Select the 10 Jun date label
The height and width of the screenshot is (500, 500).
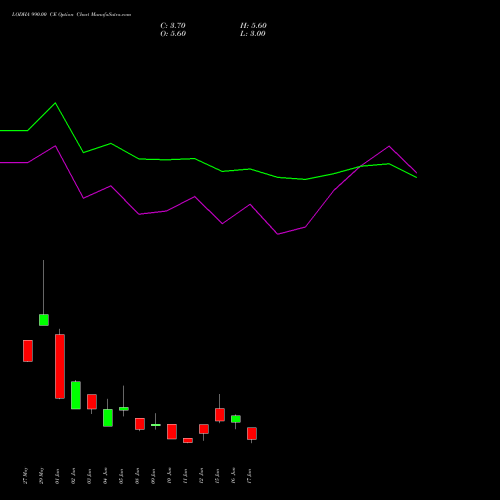(170, 476)
